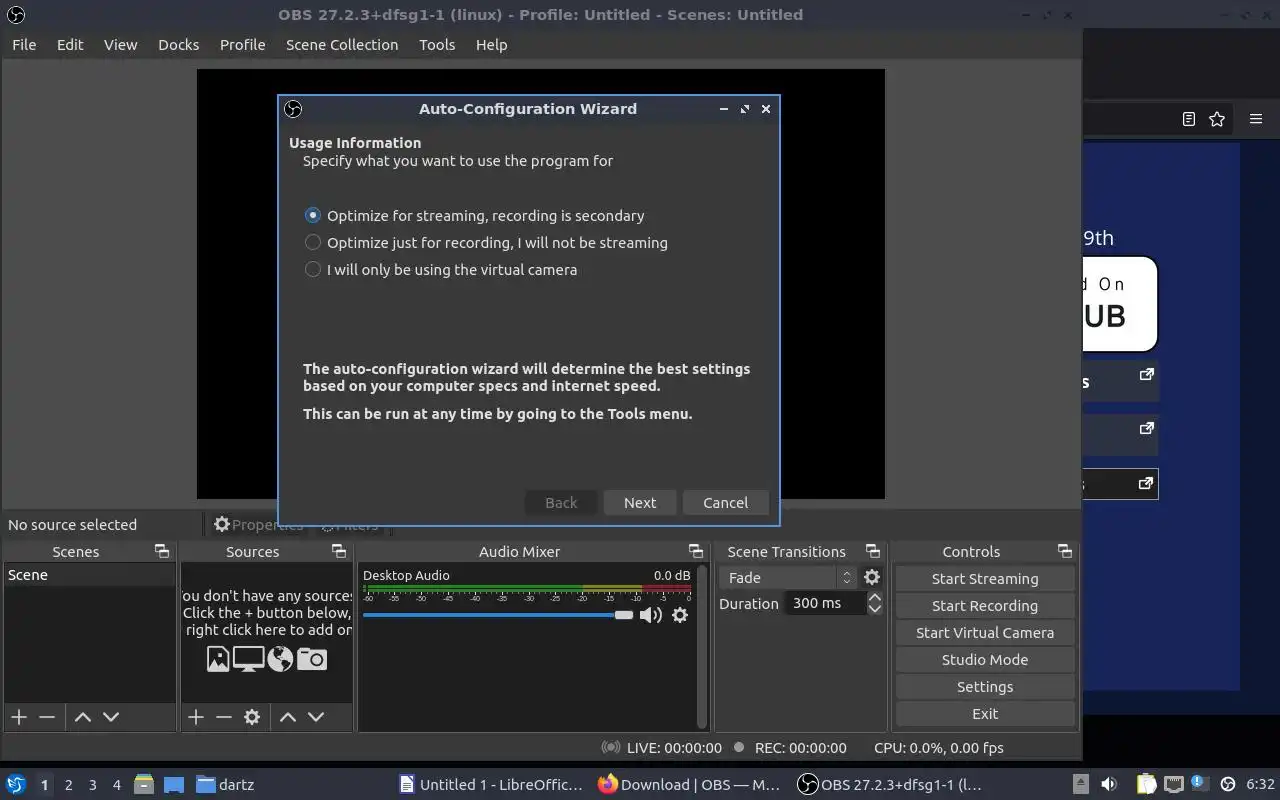Mute Desktop Audio with the speaker icon
The width and height of the screenshot is (1280, 800).
click(651, 615)
